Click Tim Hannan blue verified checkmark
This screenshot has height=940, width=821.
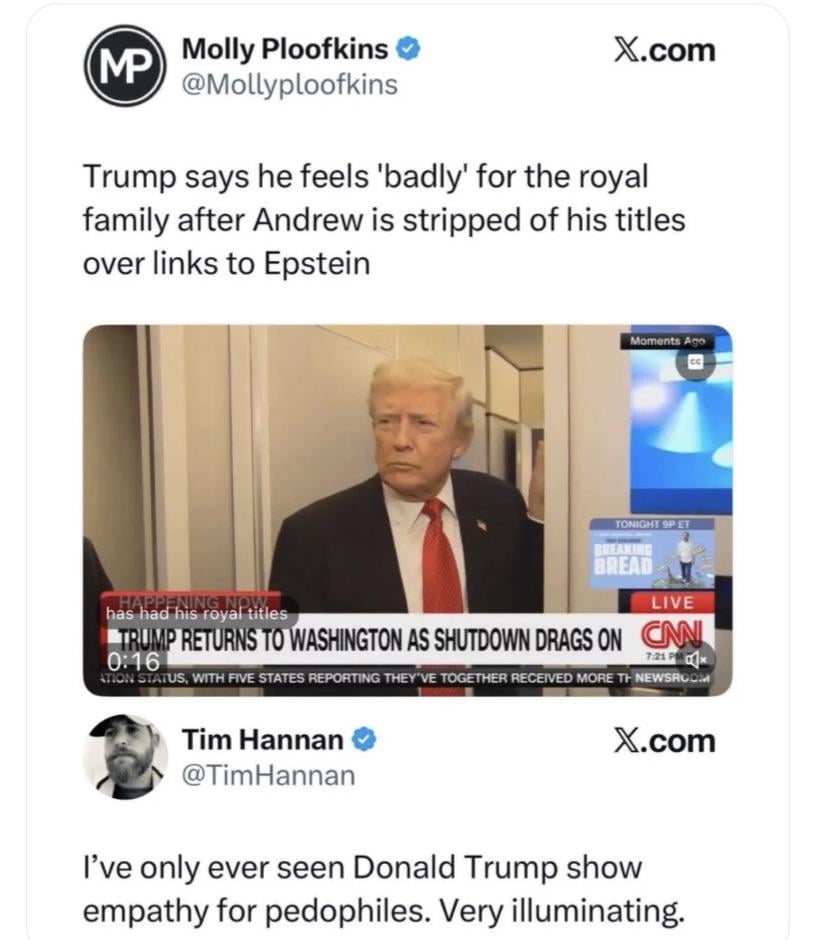tap(363, 739)
